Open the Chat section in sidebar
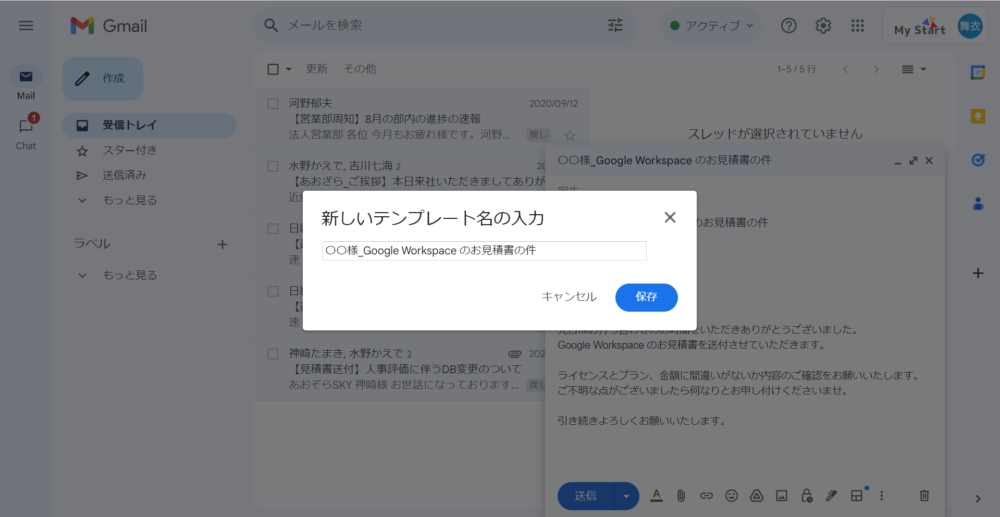 click(x=26, y=132)
